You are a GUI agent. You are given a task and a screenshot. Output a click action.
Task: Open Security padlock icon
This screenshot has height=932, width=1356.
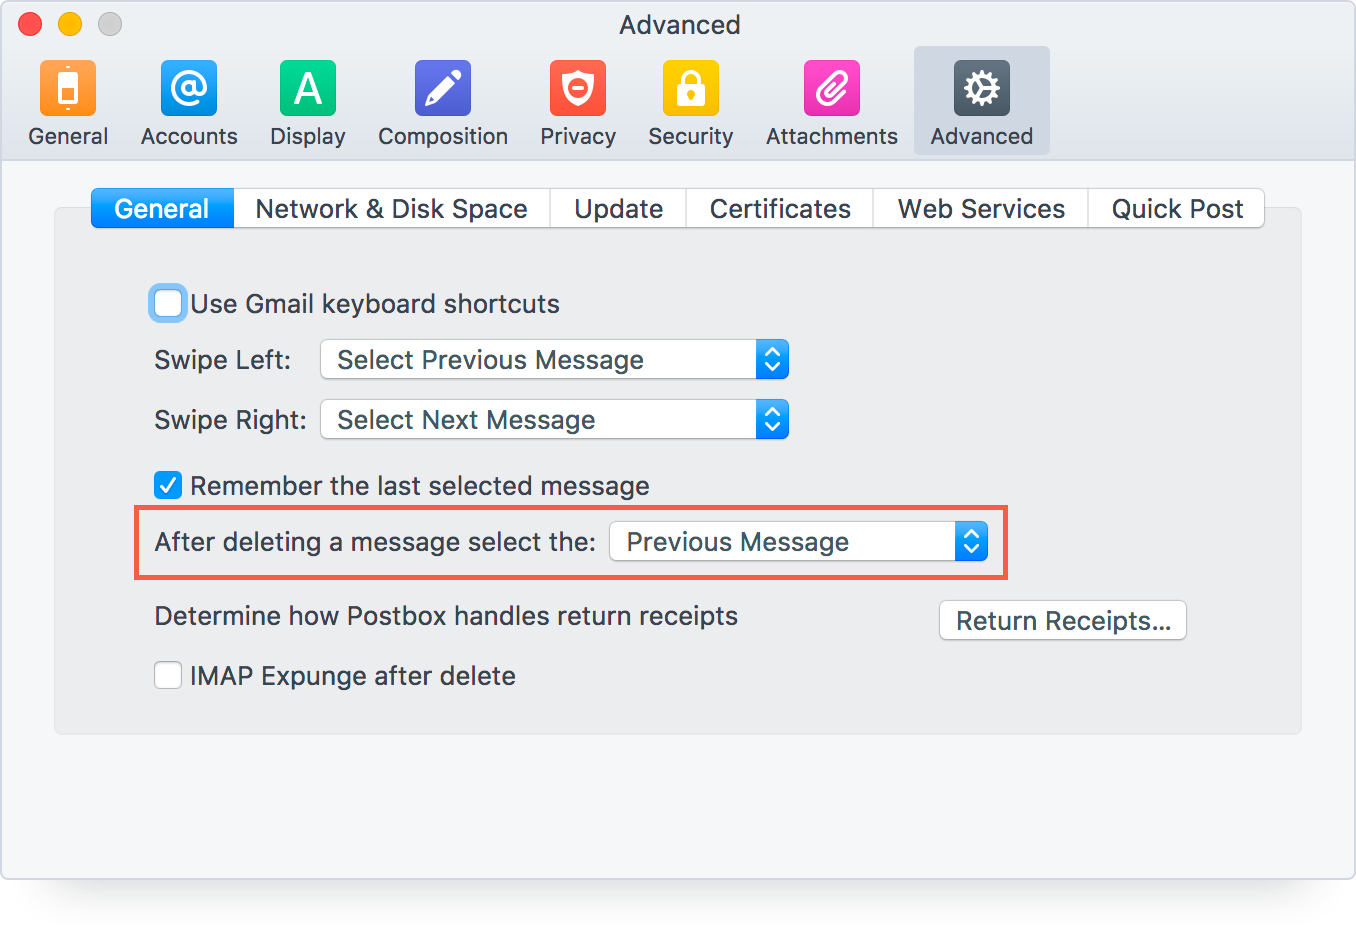[x=690, y=89]
